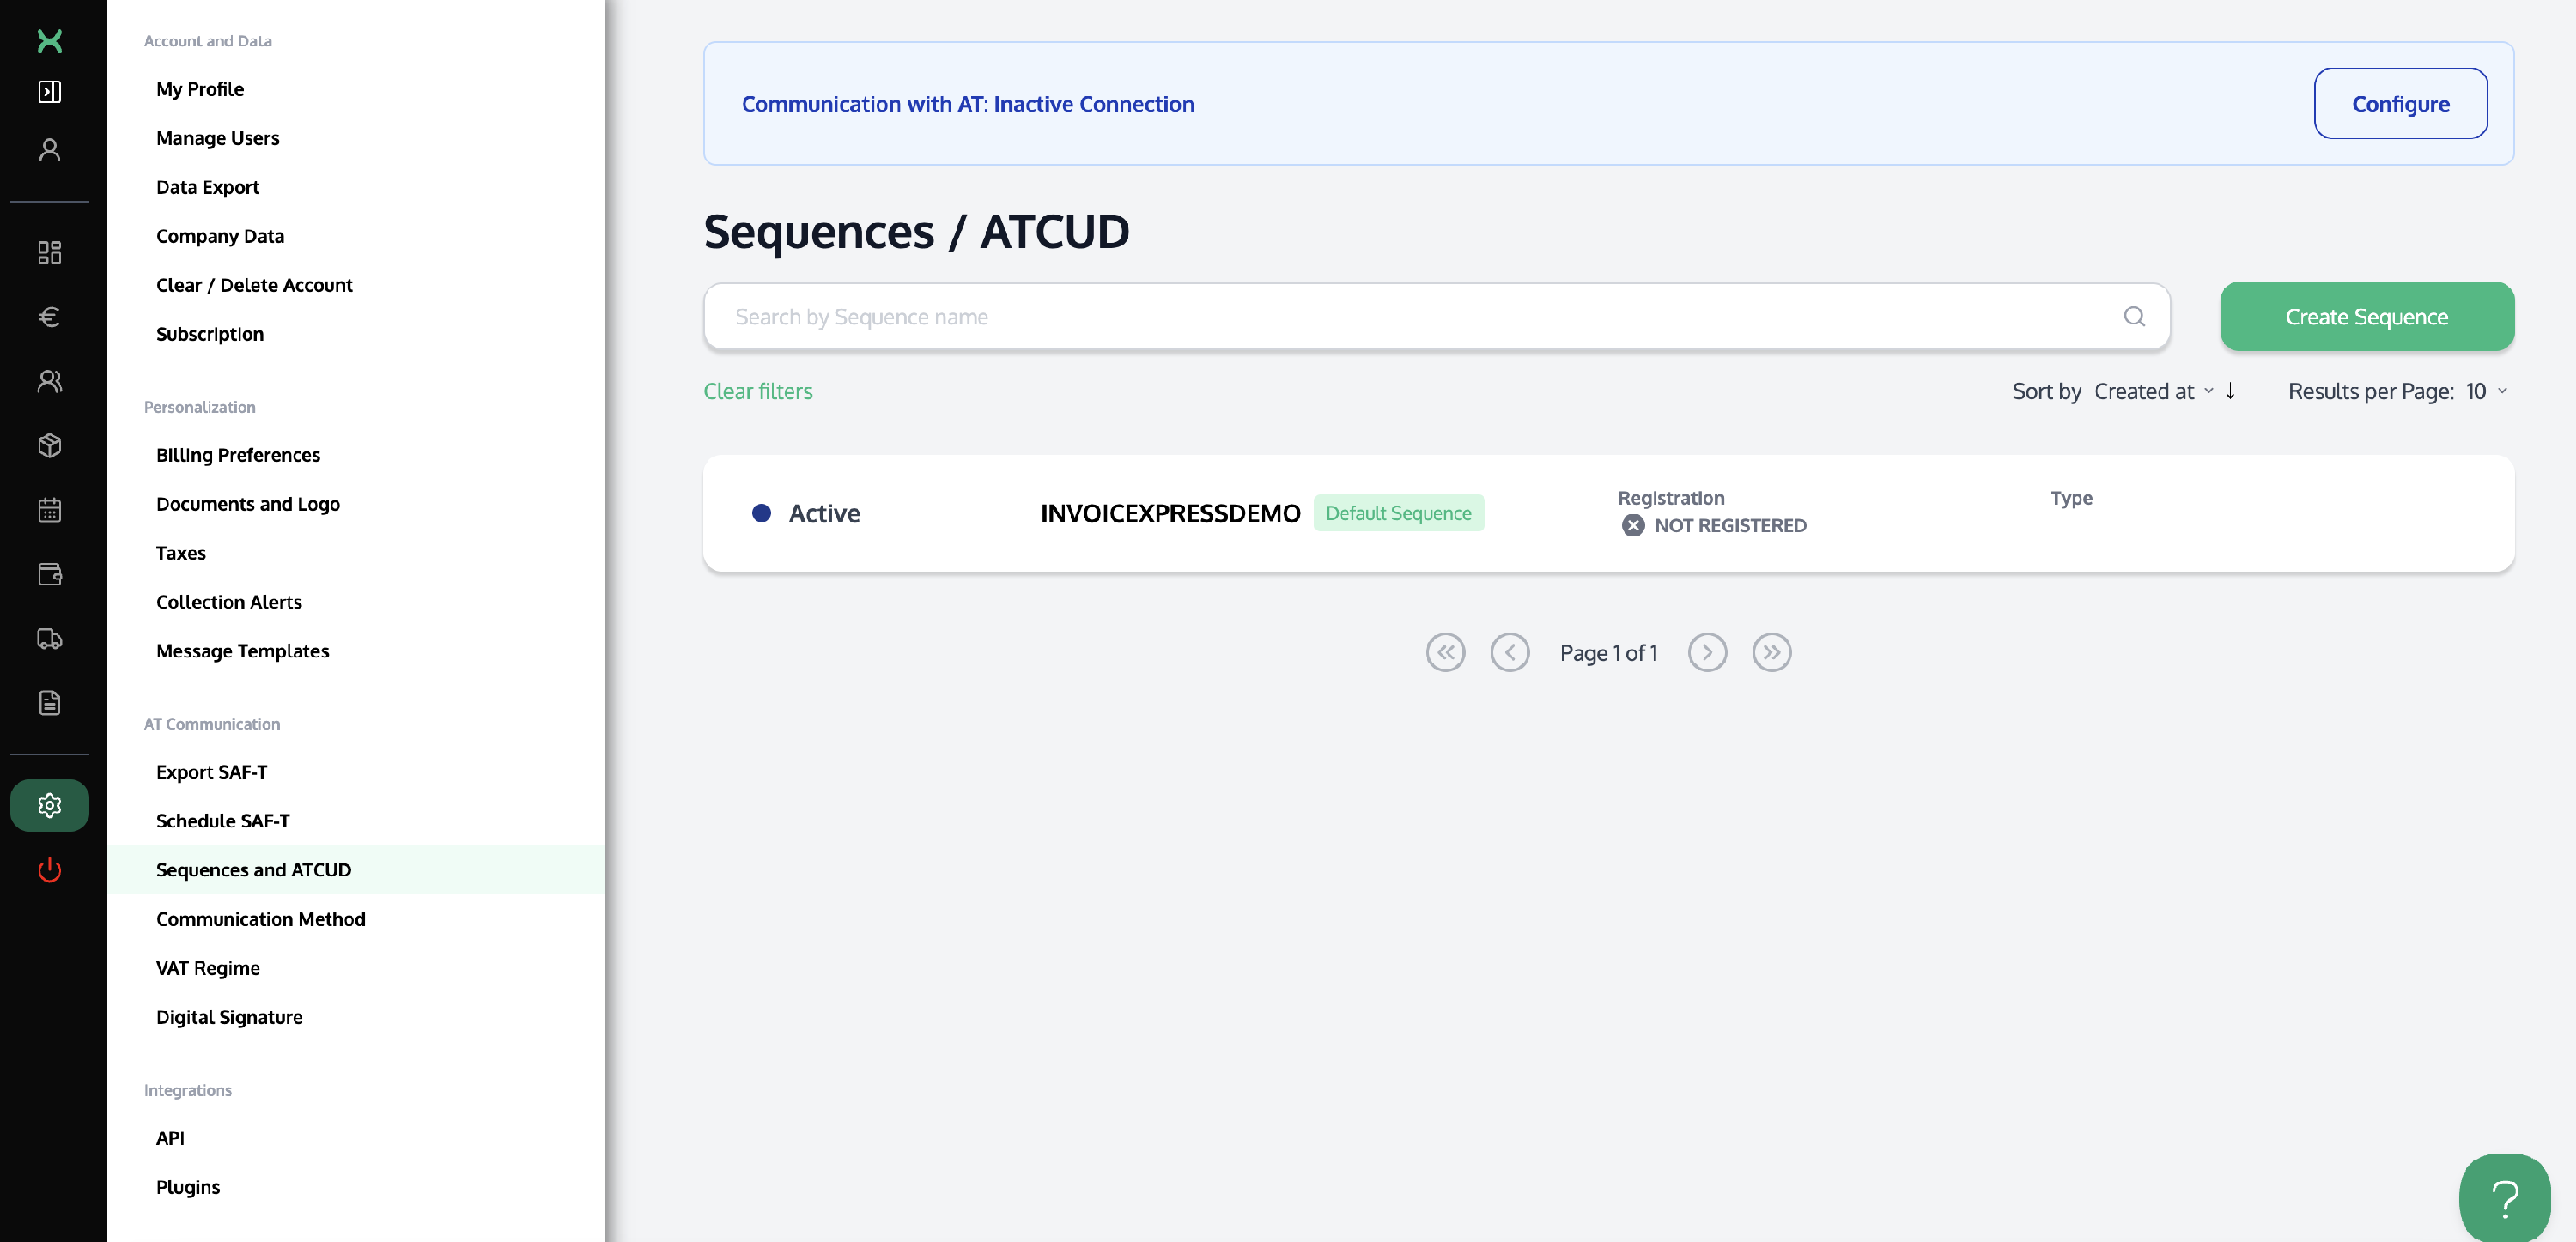Open the clients people icon
2576x1242 pixels.
point(49,381)
